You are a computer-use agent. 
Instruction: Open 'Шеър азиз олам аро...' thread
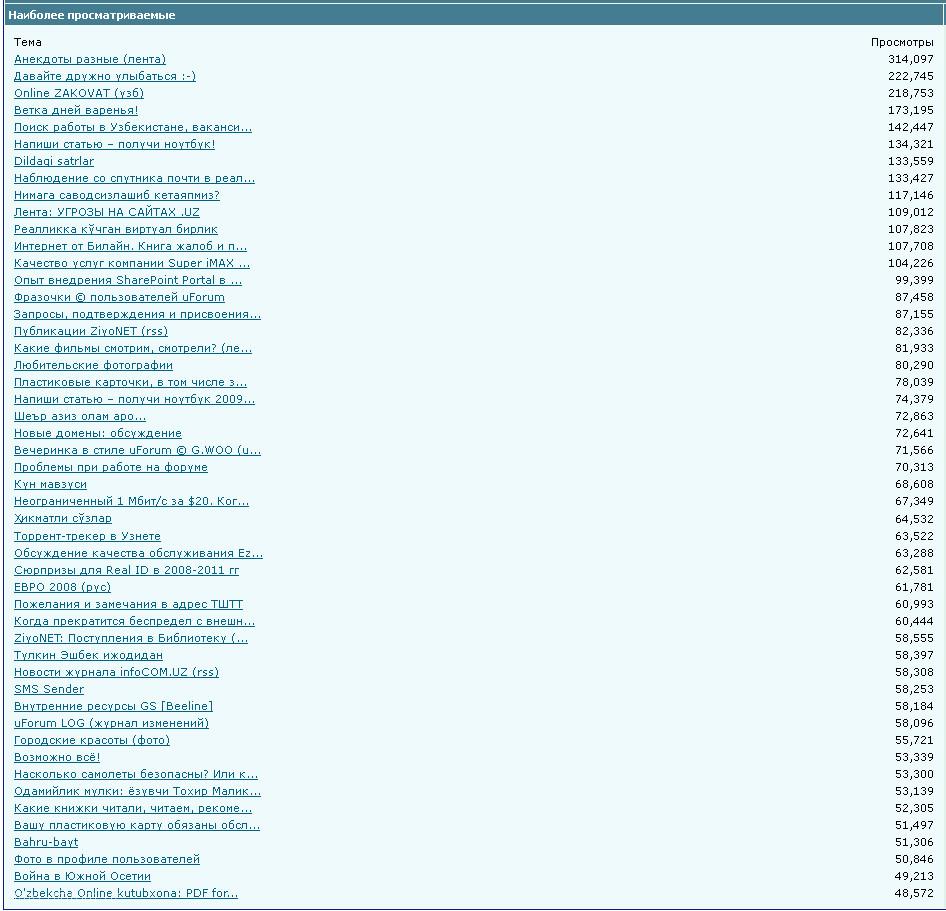[x=80, y=416]
